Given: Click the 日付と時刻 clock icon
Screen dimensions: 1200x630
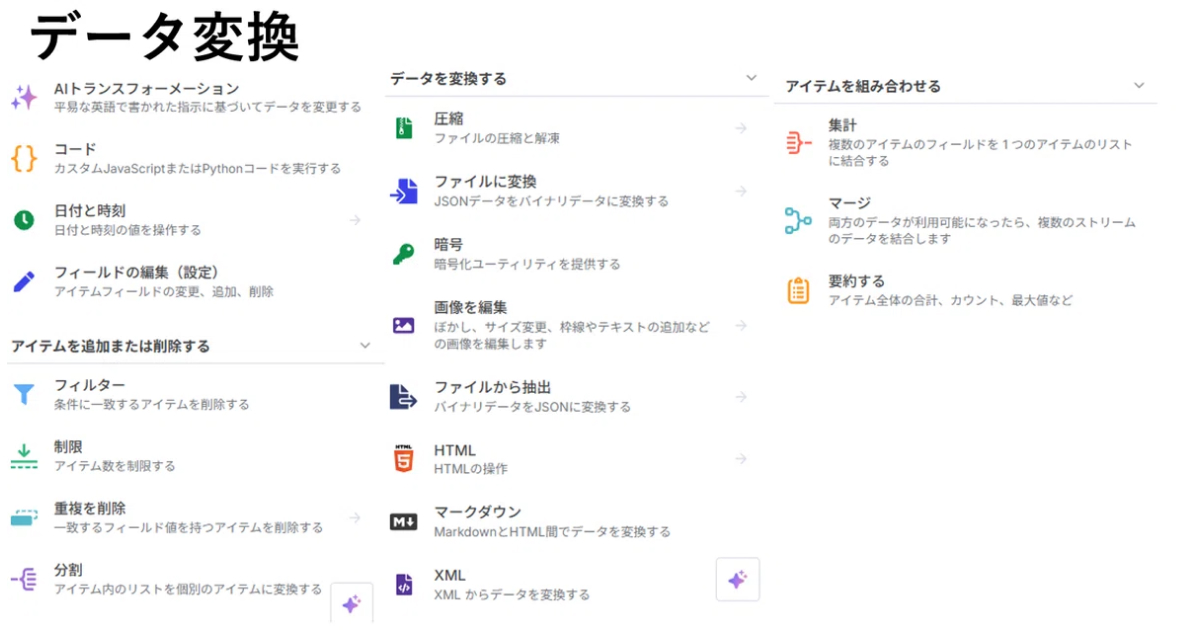Looking at the screenshot, I should [x=24, y=220].
